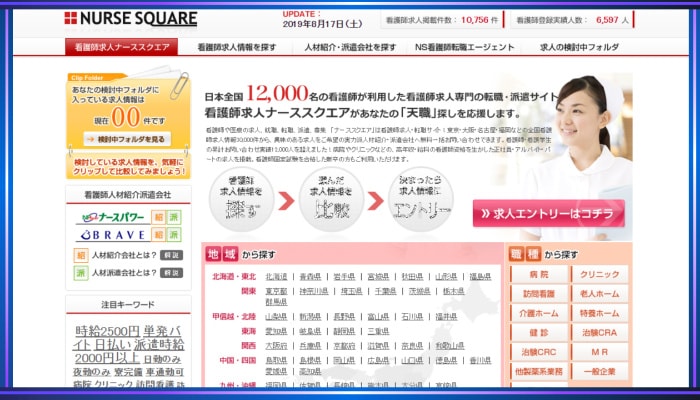Click the NURSE SQUARE logo
Screen dimensions: 700x400
click(130, 18)
